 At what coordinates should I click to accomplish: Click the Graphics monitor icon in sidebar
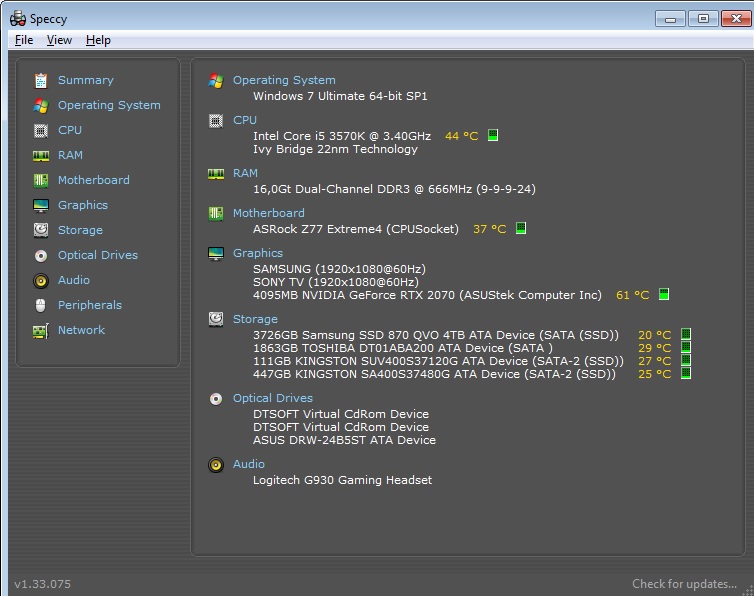41,205
